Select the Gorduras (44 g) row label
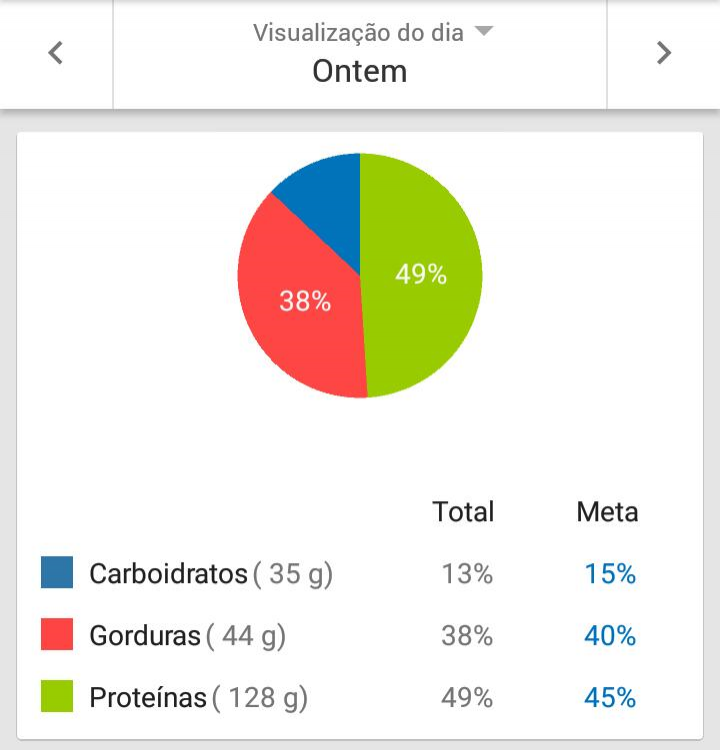Viewport: 720px width, 750px height. 188,636
